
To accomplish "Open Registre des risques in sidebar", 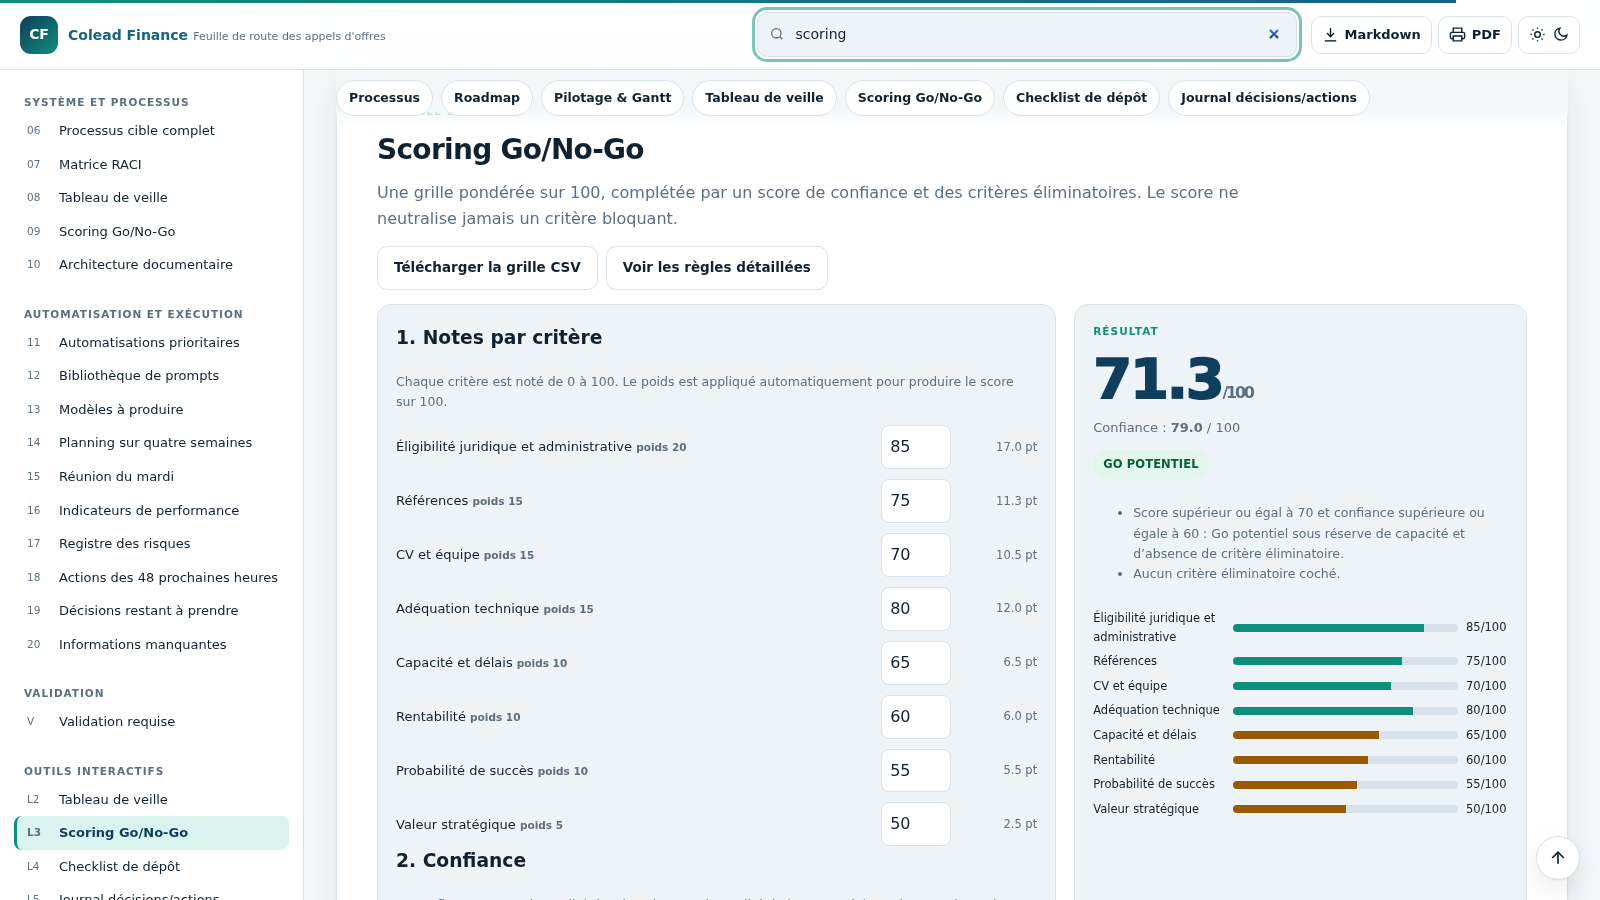I will tap(152, 544).
